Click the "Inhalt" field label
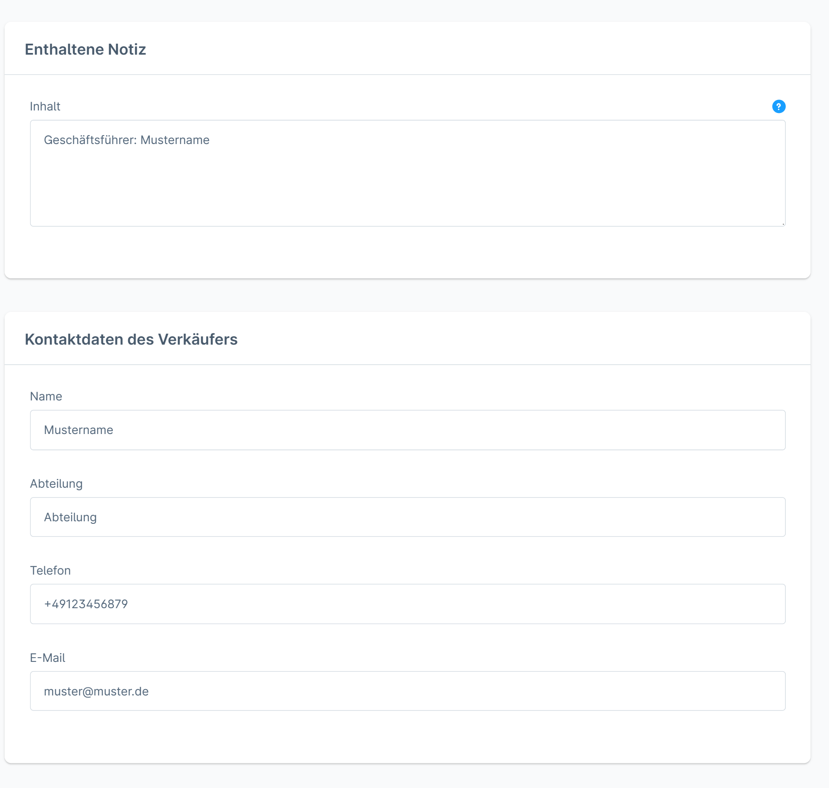The height and width of the screenshot is (788, 829). (45, 106)
